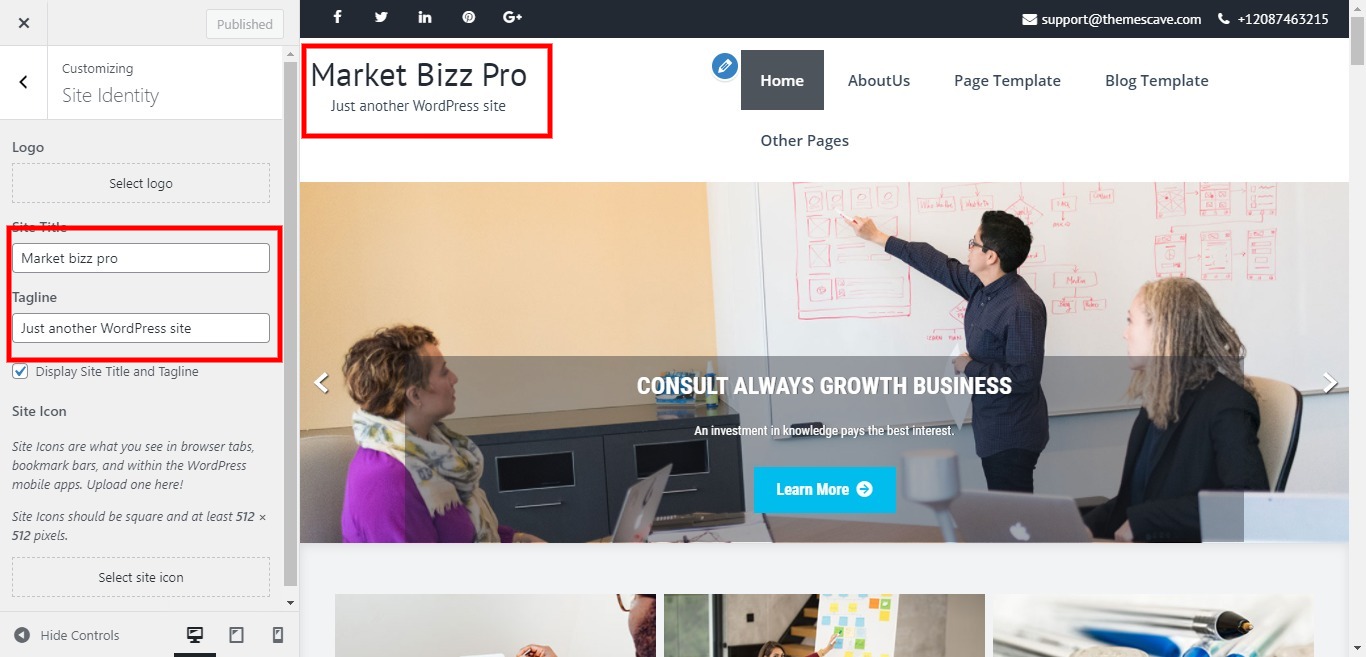1366x657 pixels.
Task: Go back from Site Identity section
Action: (x=24, y=82)
